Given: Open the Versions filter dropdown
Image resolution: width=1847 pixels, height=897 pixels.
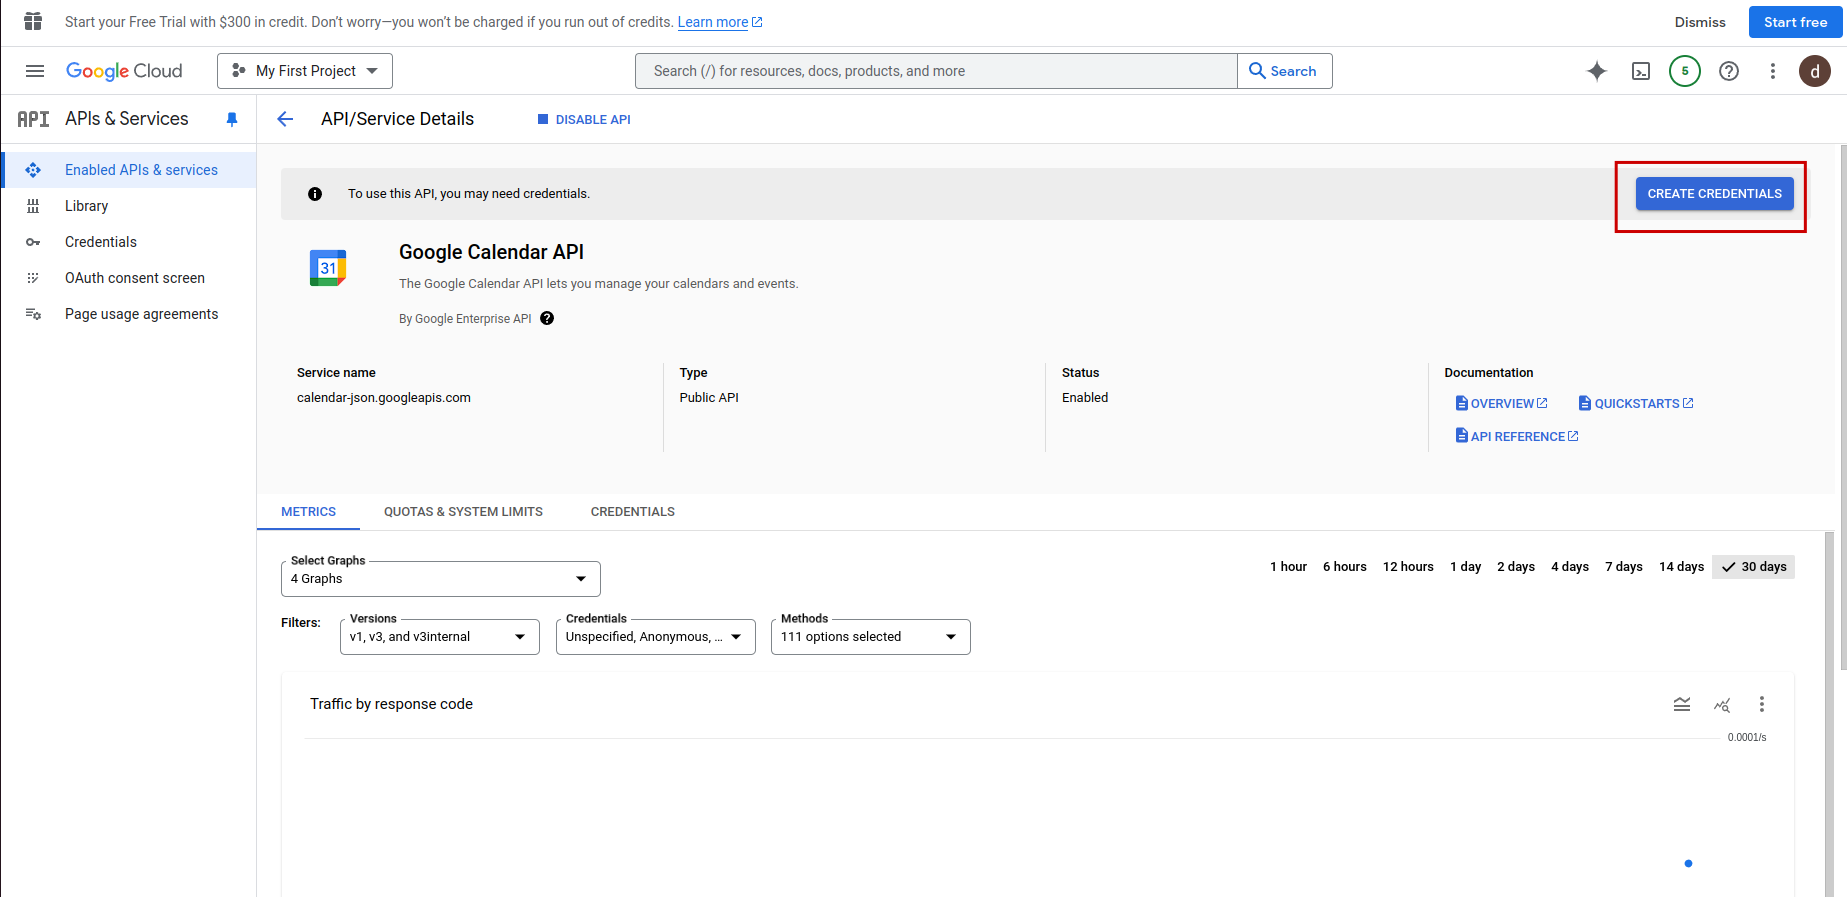Looking at the screenshot, I should pyautogui.click(x=439, y=637).
